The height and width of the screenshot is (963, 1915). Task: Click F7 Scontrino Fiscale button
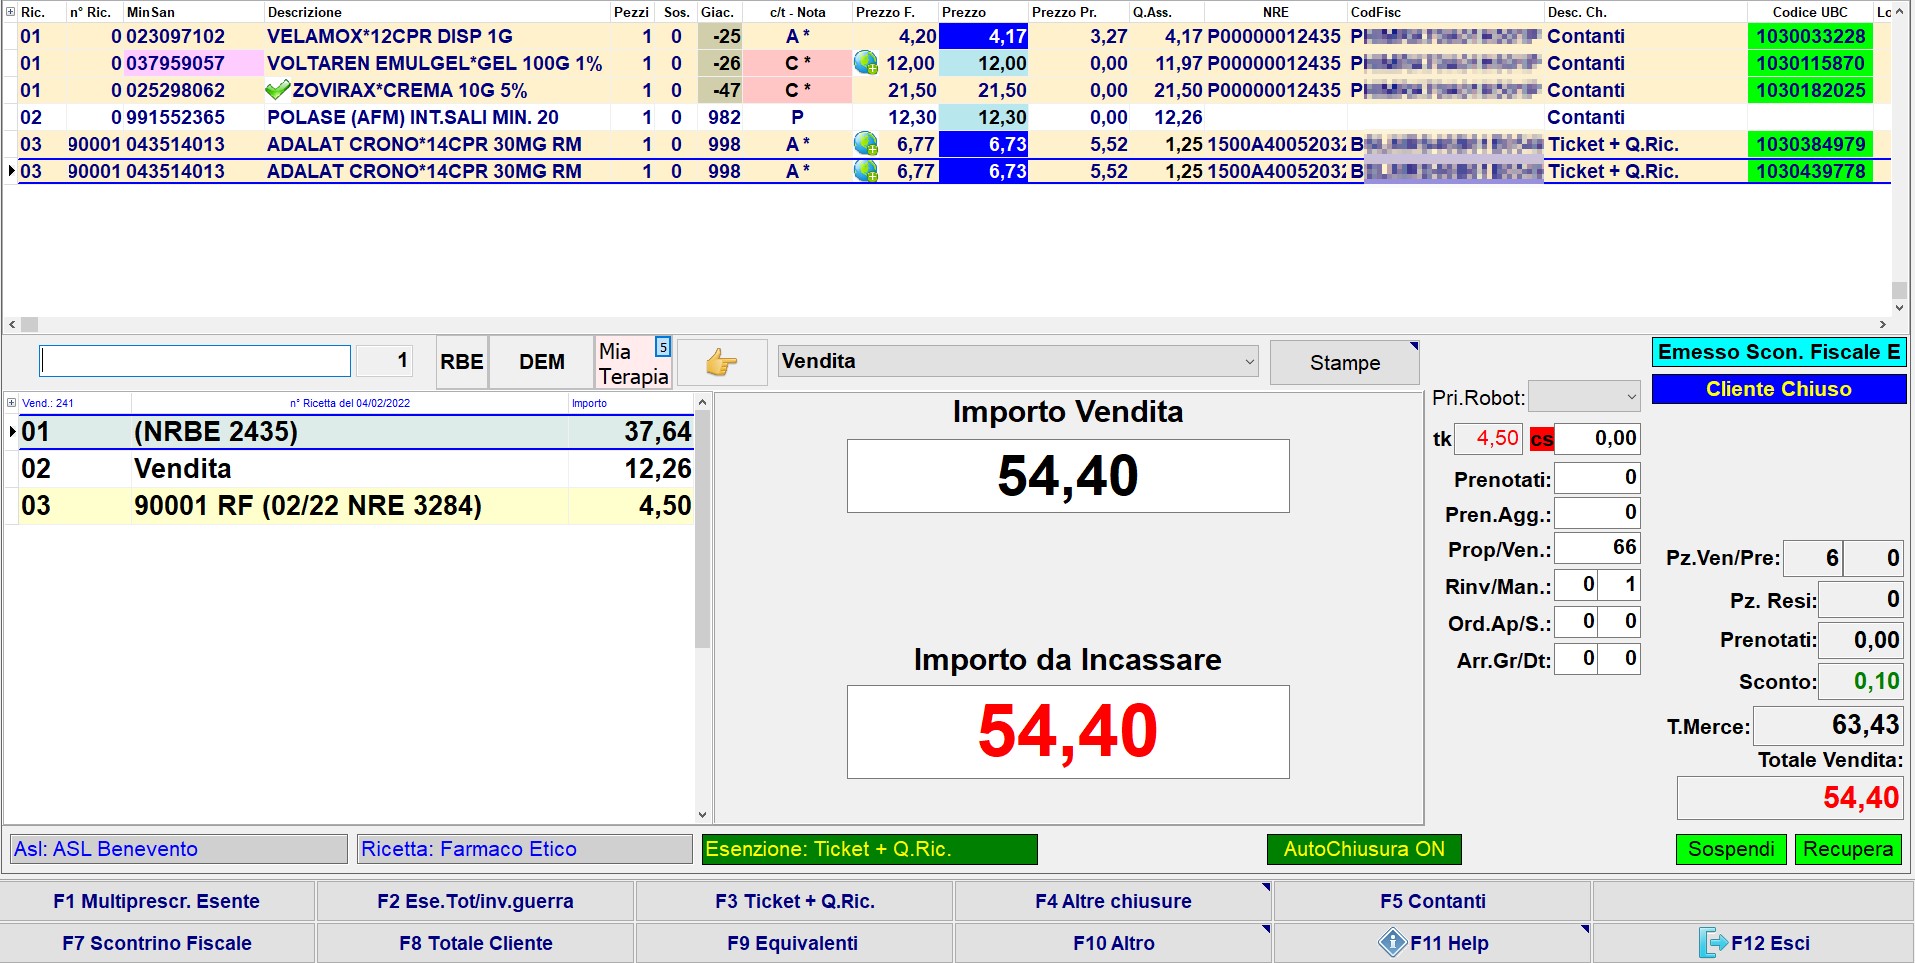click(x=157, y=943)
